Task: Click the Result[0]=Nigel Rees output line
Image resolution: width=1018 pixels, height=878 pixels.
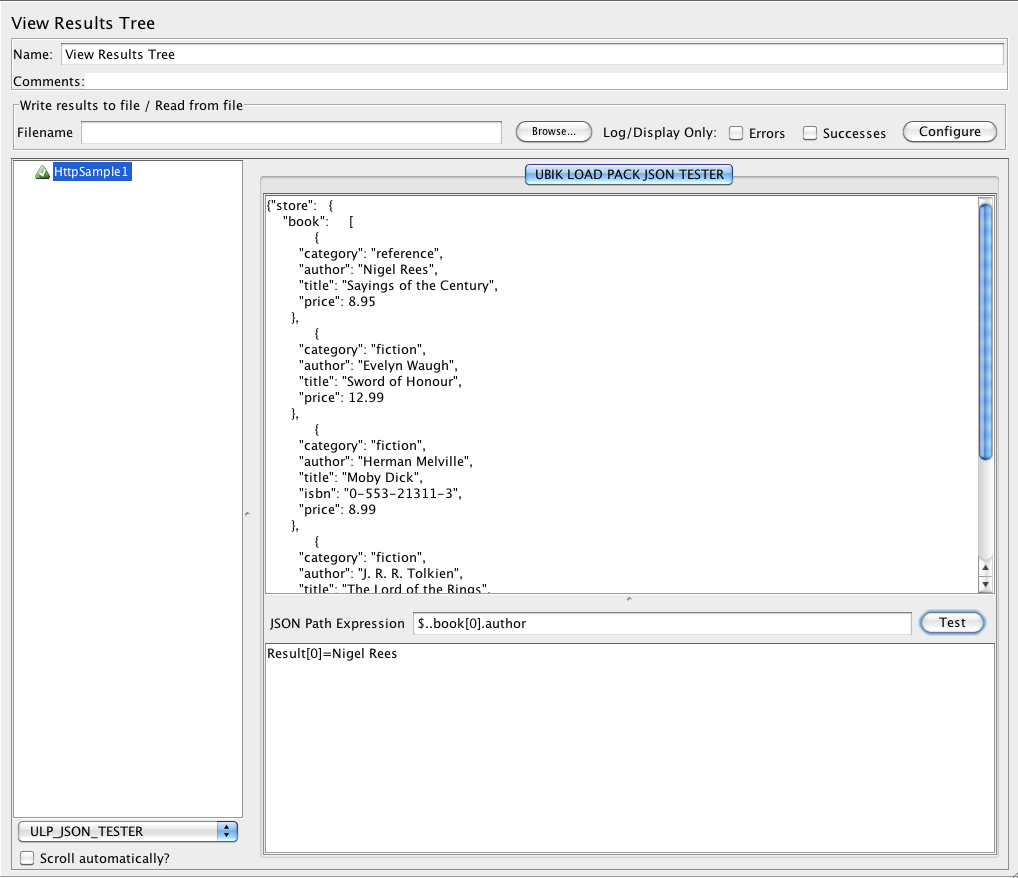Action: (332, 654)
